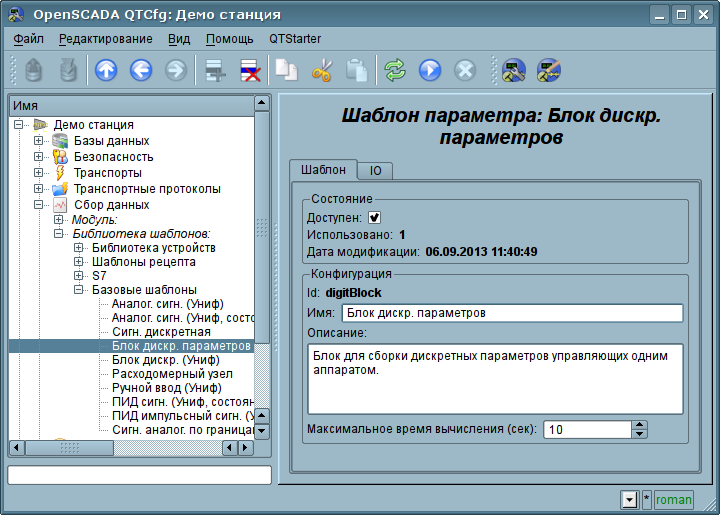The image size is (720, 515).
Task: Copy the item using the copy icon
Action: click(287, 70)
